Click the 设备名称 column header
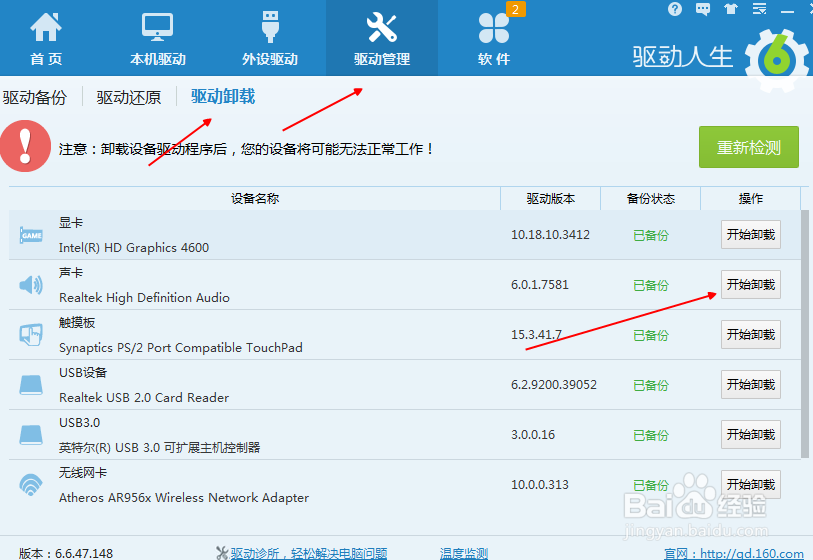 [255, 199]
